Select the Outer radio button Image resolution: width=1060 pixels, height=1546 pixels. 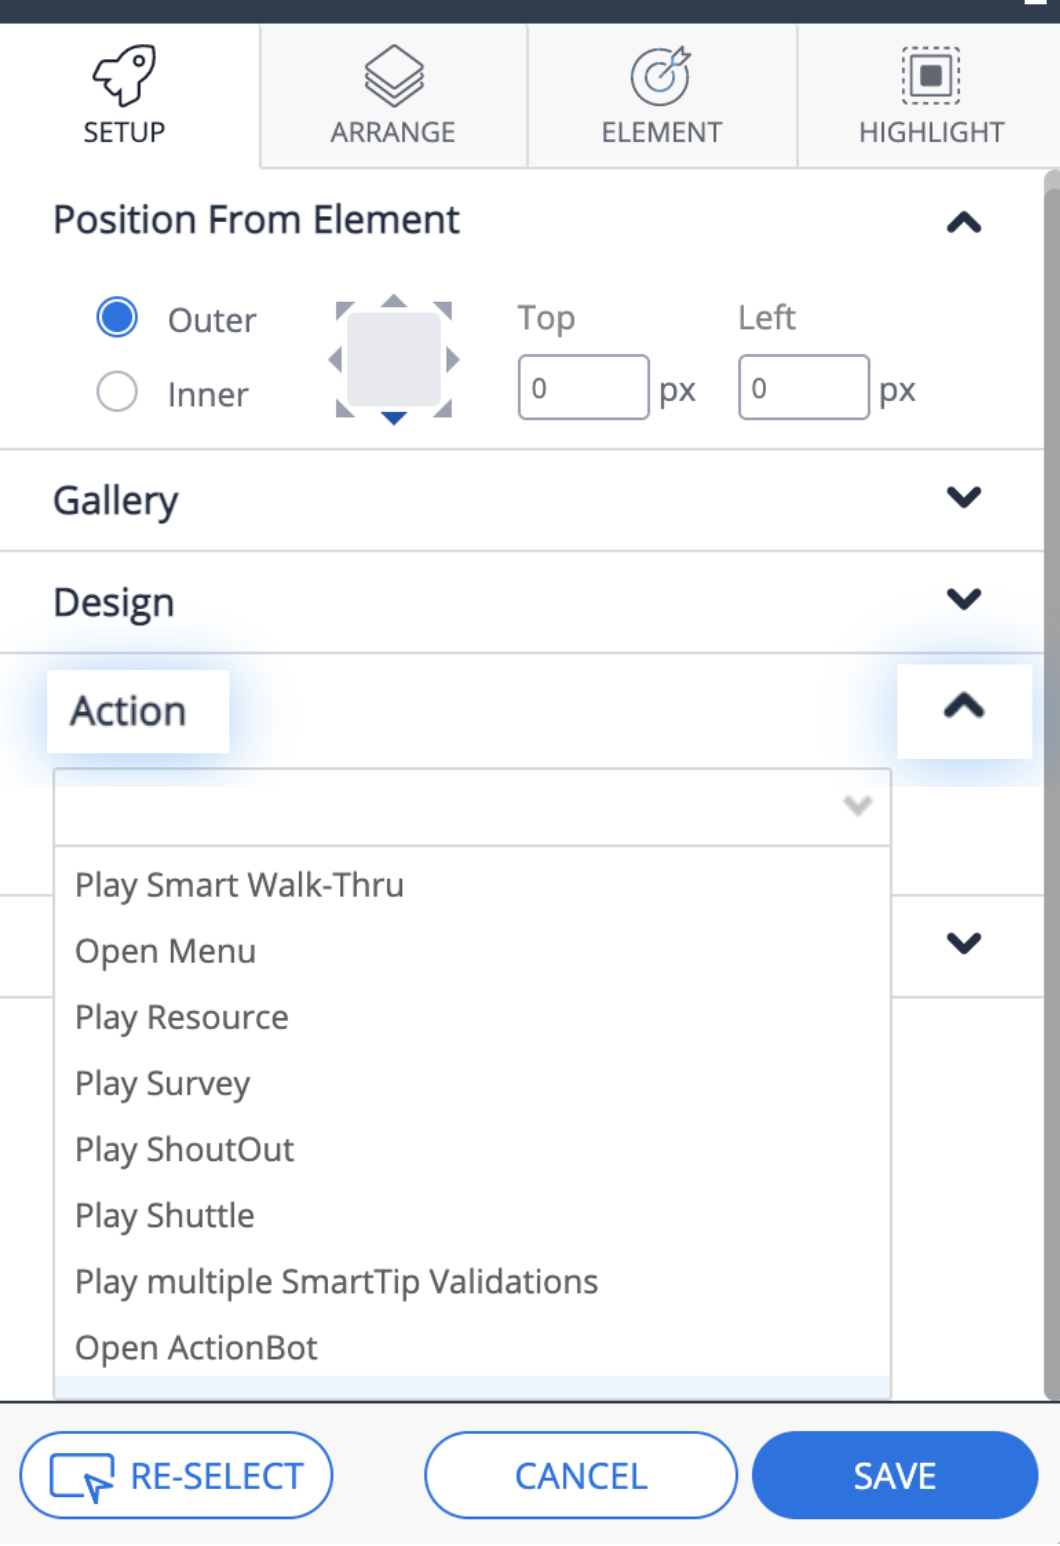pos(117,318)
